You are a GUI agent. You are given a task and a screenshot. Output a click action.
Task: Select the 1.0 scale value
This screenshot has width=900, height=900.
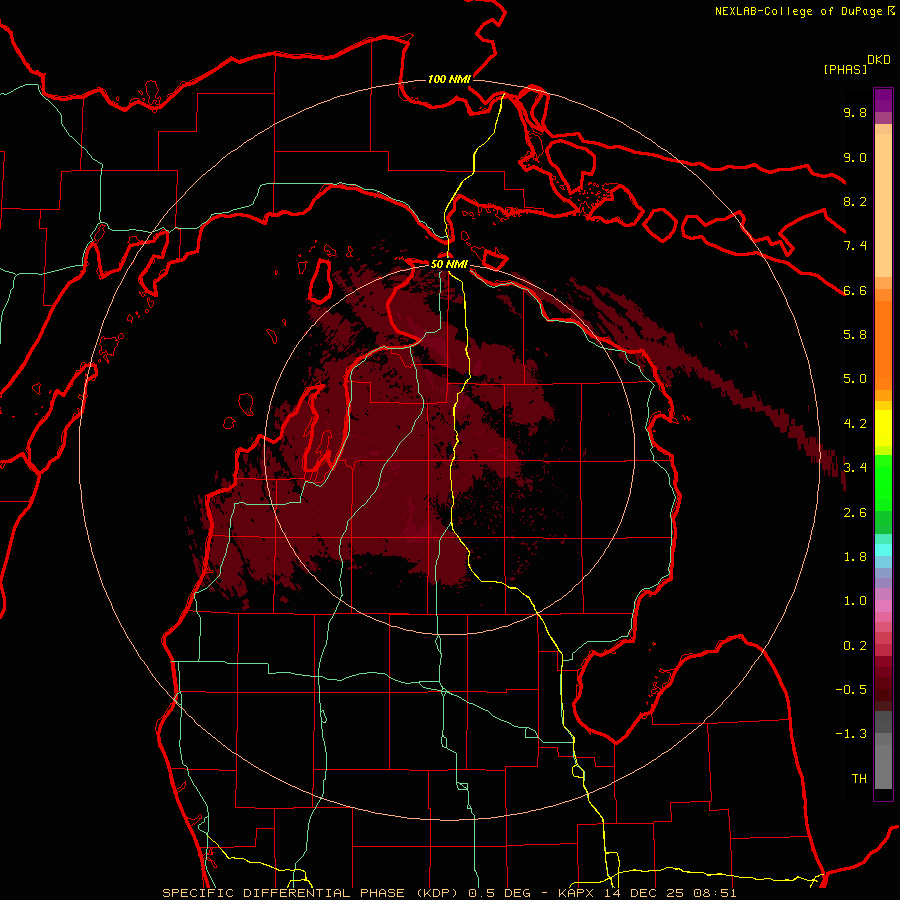855,601
